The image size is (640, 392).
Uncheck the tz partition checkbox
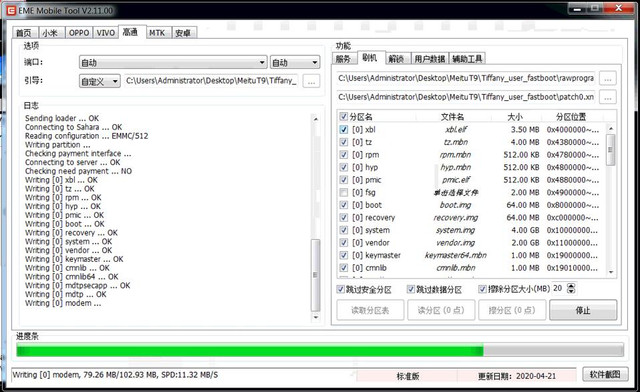pos(344,142)
